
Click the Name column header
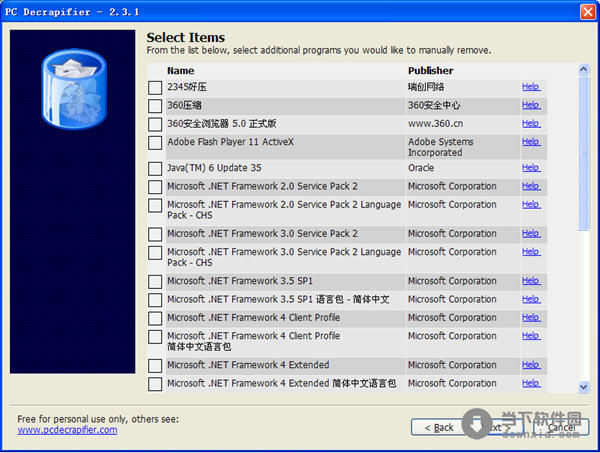181,71
